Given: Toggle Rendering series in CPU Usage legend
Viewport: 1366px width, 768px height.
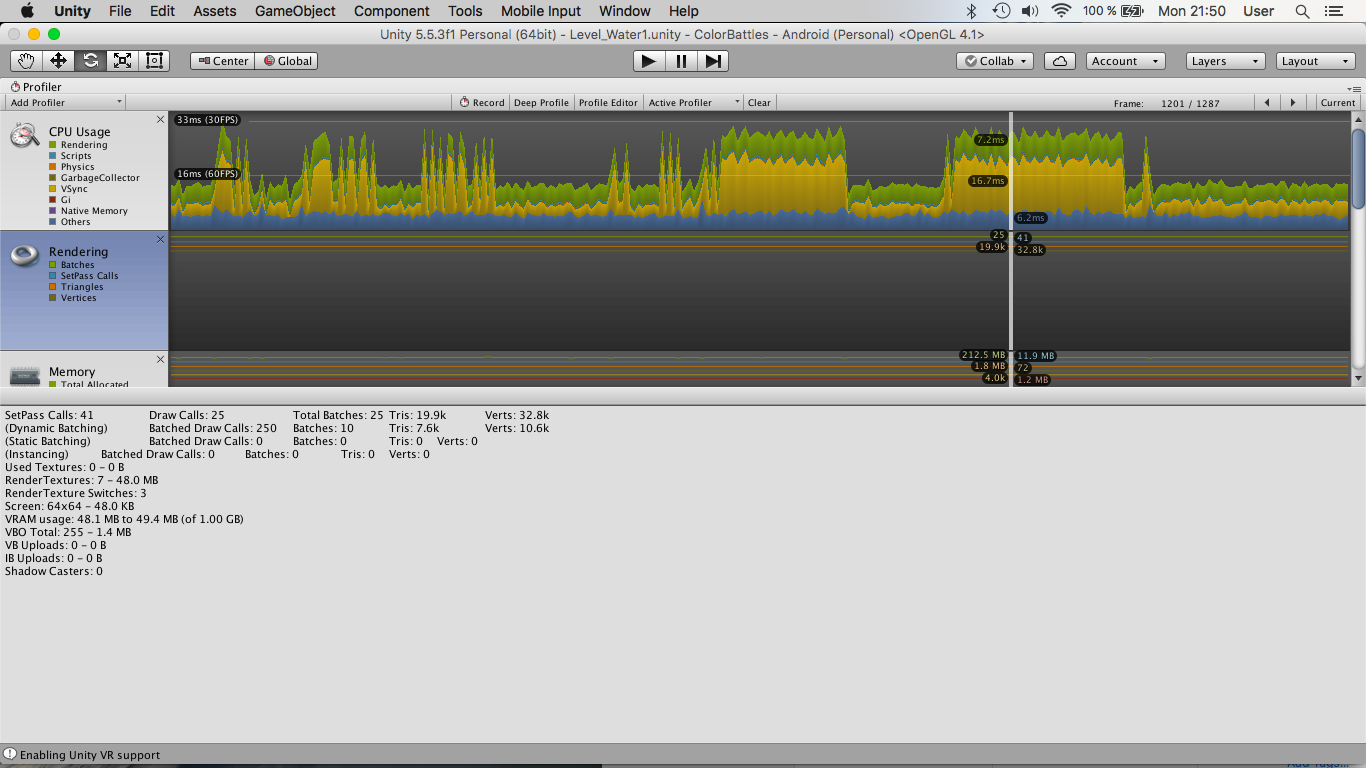Looking at the screenshot, I should (x=78, y=145).
